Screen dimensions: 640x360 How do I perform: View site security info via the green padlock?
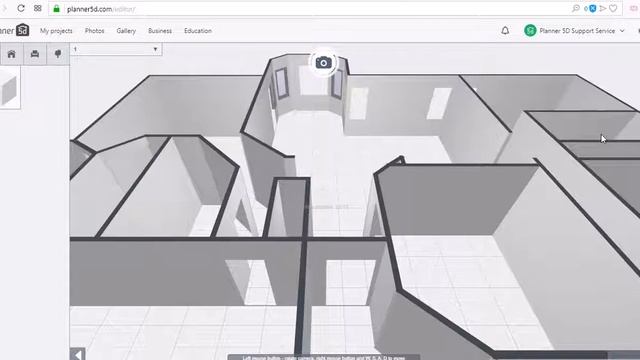57,9
